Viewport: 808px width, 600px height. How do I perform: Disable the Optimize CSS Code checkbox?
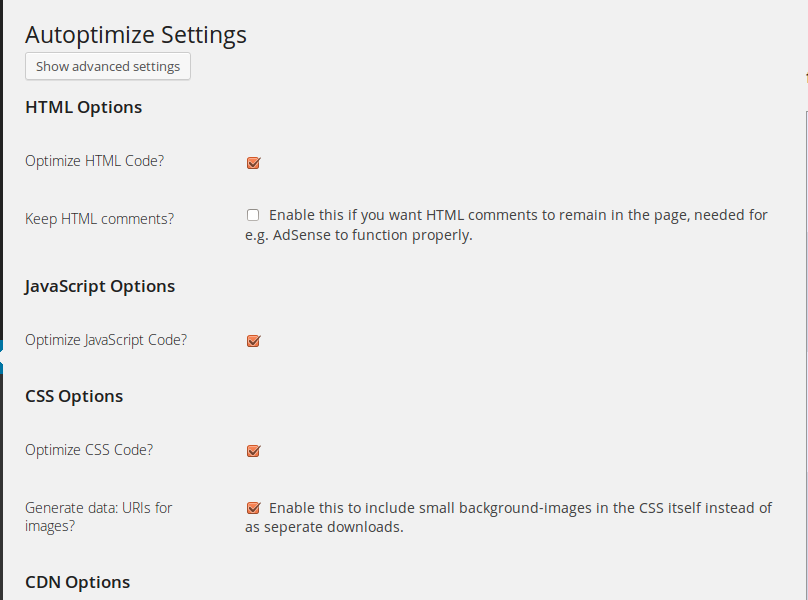click(253, 451)
